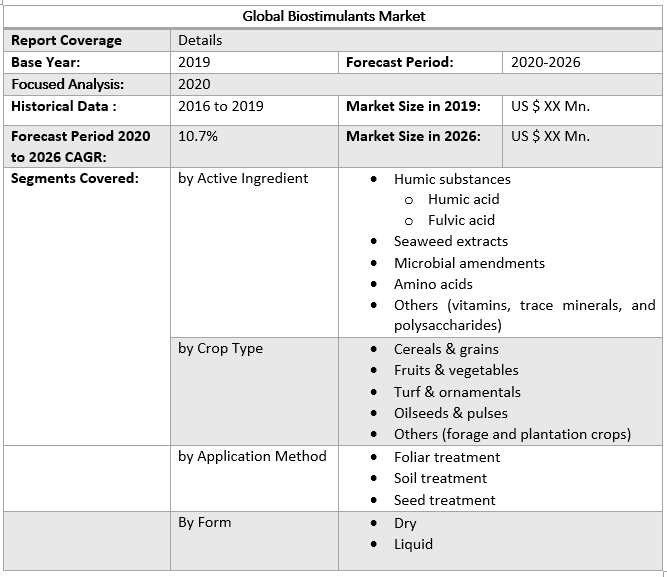This screenshot has width=667, height=577.
Task: Click the Microbial amendments entry
Action: pyautogui.click(x=469, y=263)
